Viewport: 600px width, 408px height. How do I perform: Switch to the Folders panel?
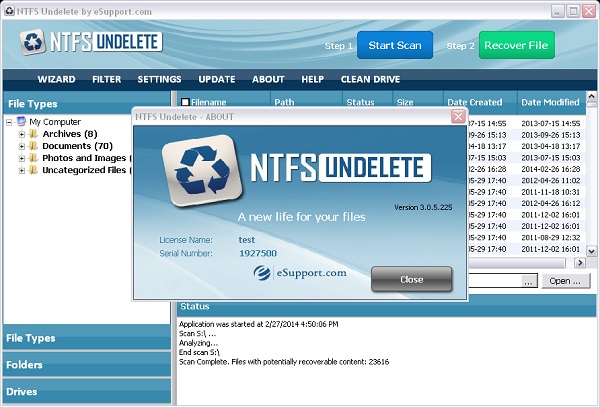[87, 364]
